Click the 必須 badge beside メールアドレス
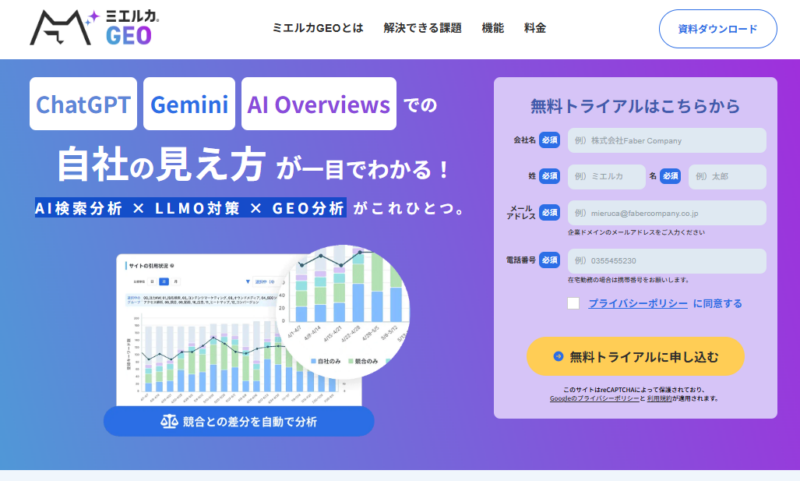Image resolution: width=800 pixels, height=481 pixels. click(549, 212)
